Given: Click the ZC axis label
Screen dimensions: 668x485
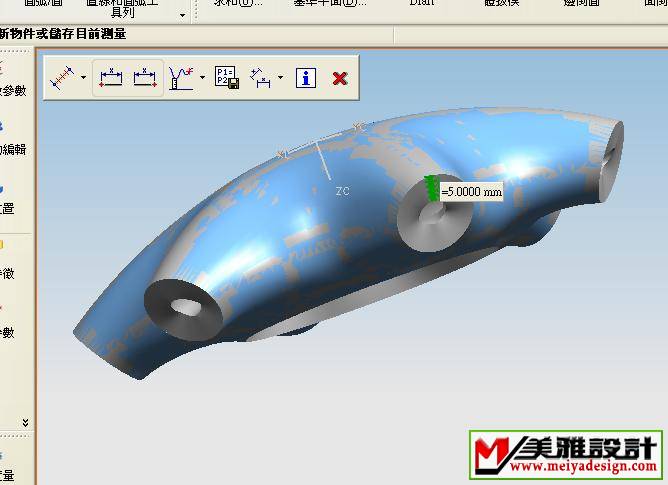Looking at the screenshot, I should pos(343,191).
